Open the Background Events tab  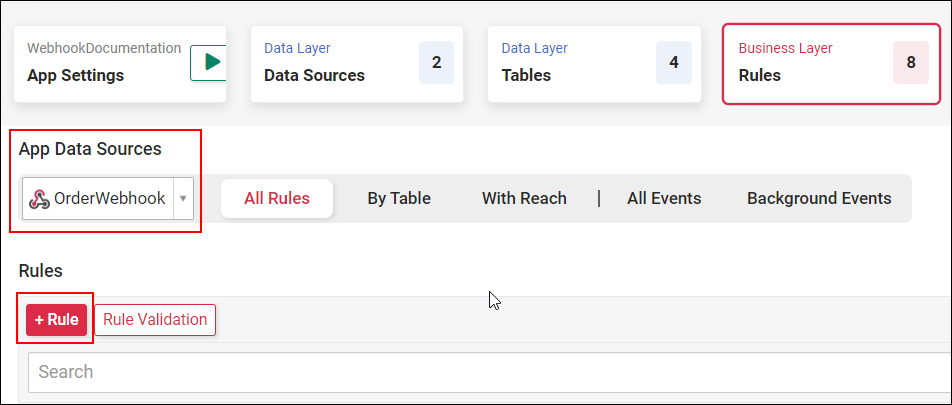[819, 198]
